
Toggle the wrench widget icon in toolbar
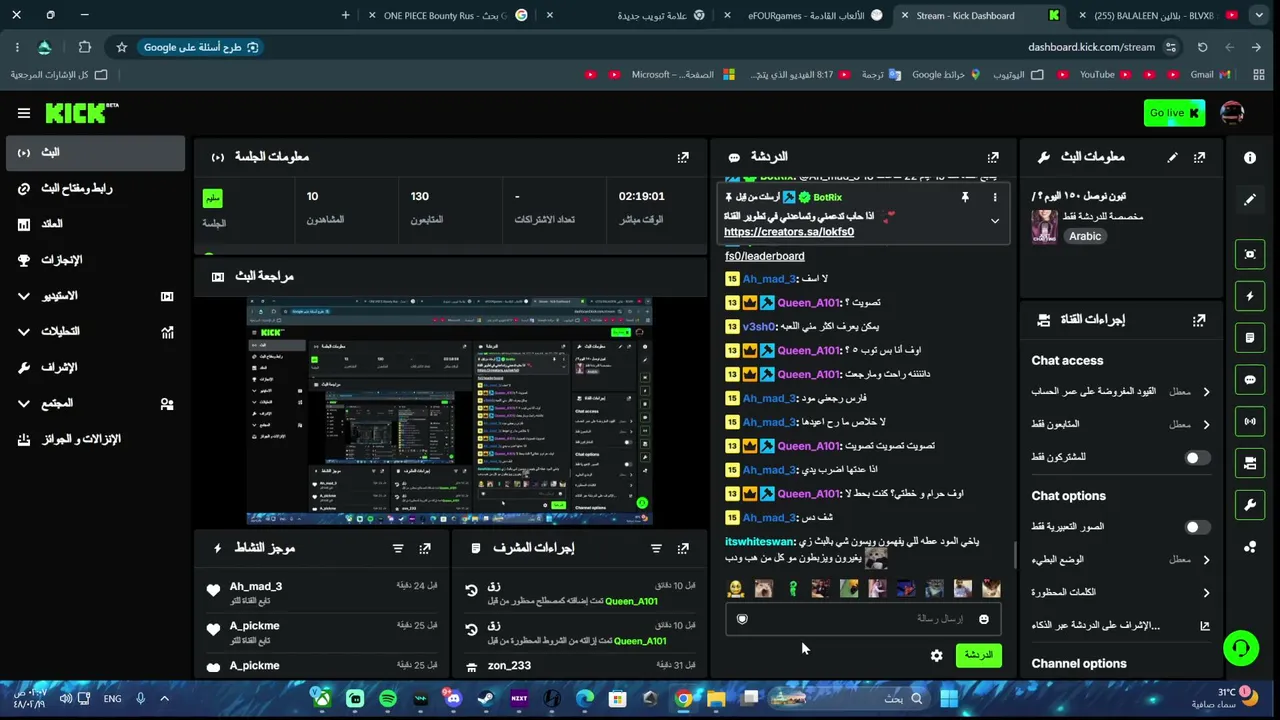(1250, 505)
